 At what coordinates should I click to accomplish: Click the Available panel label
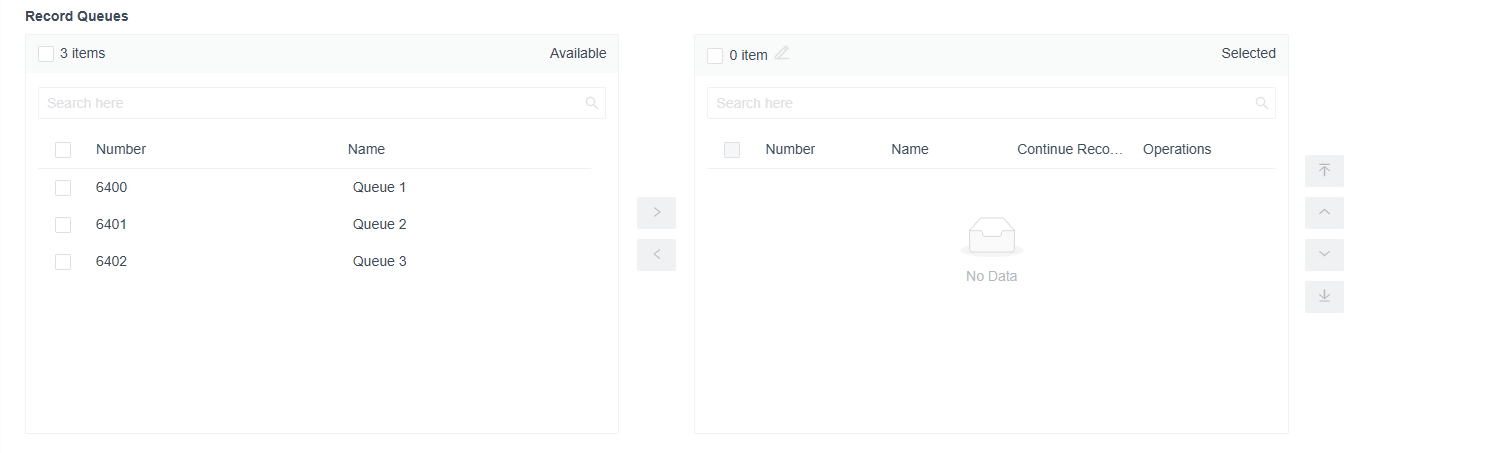pos(578,53)
